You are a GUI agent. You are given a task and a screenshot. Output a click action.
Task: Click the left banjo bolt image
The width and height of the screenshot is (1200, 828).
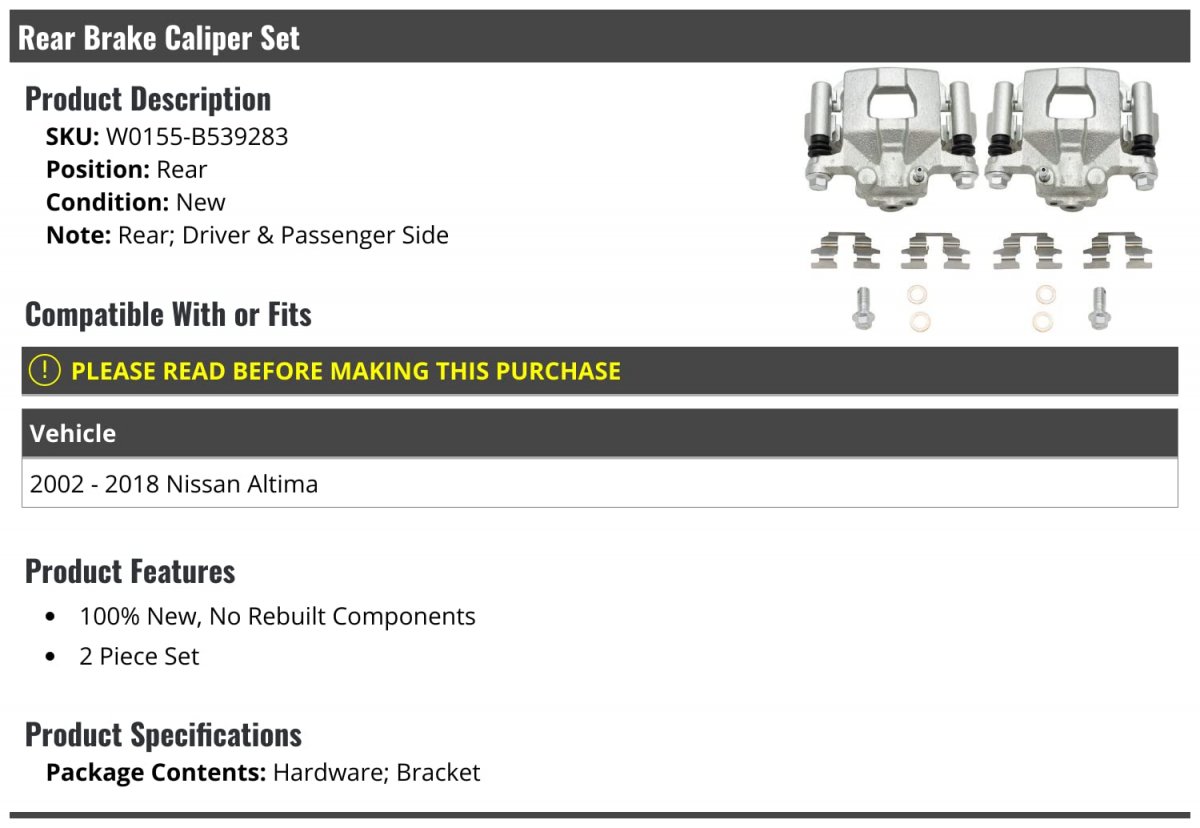pos(863,308)
